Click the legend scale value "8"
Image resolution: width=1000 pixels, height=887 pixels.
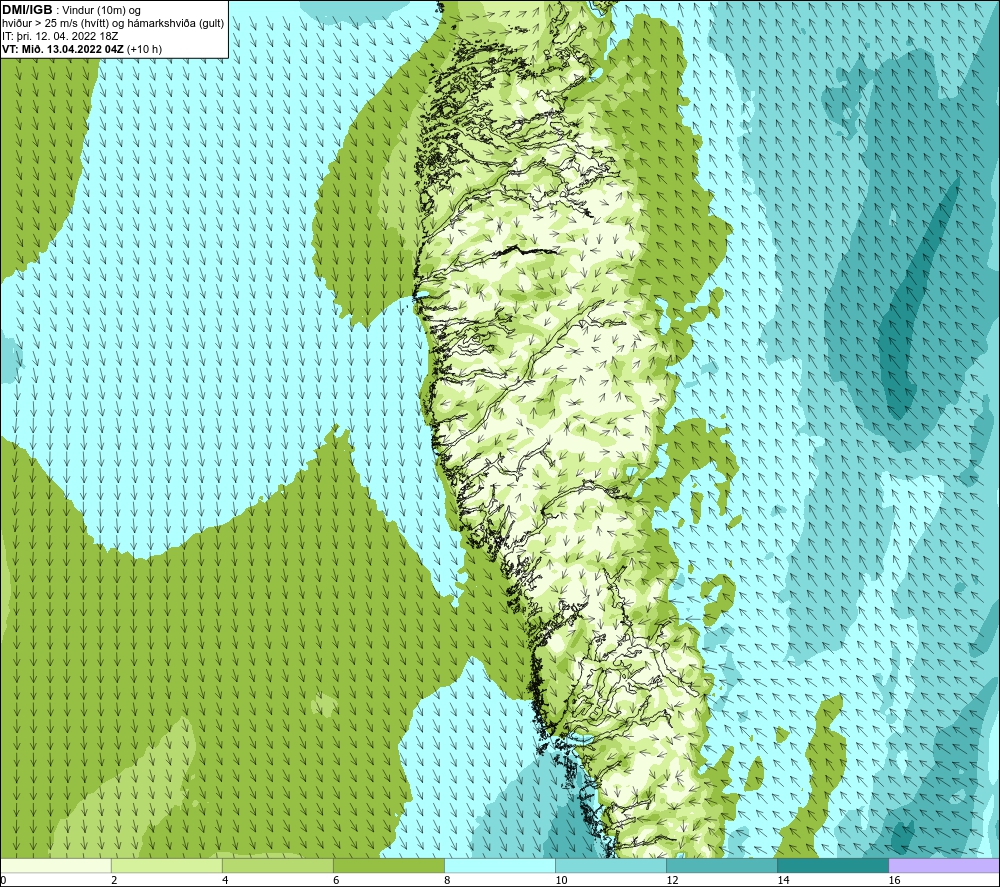coord(447,880)
